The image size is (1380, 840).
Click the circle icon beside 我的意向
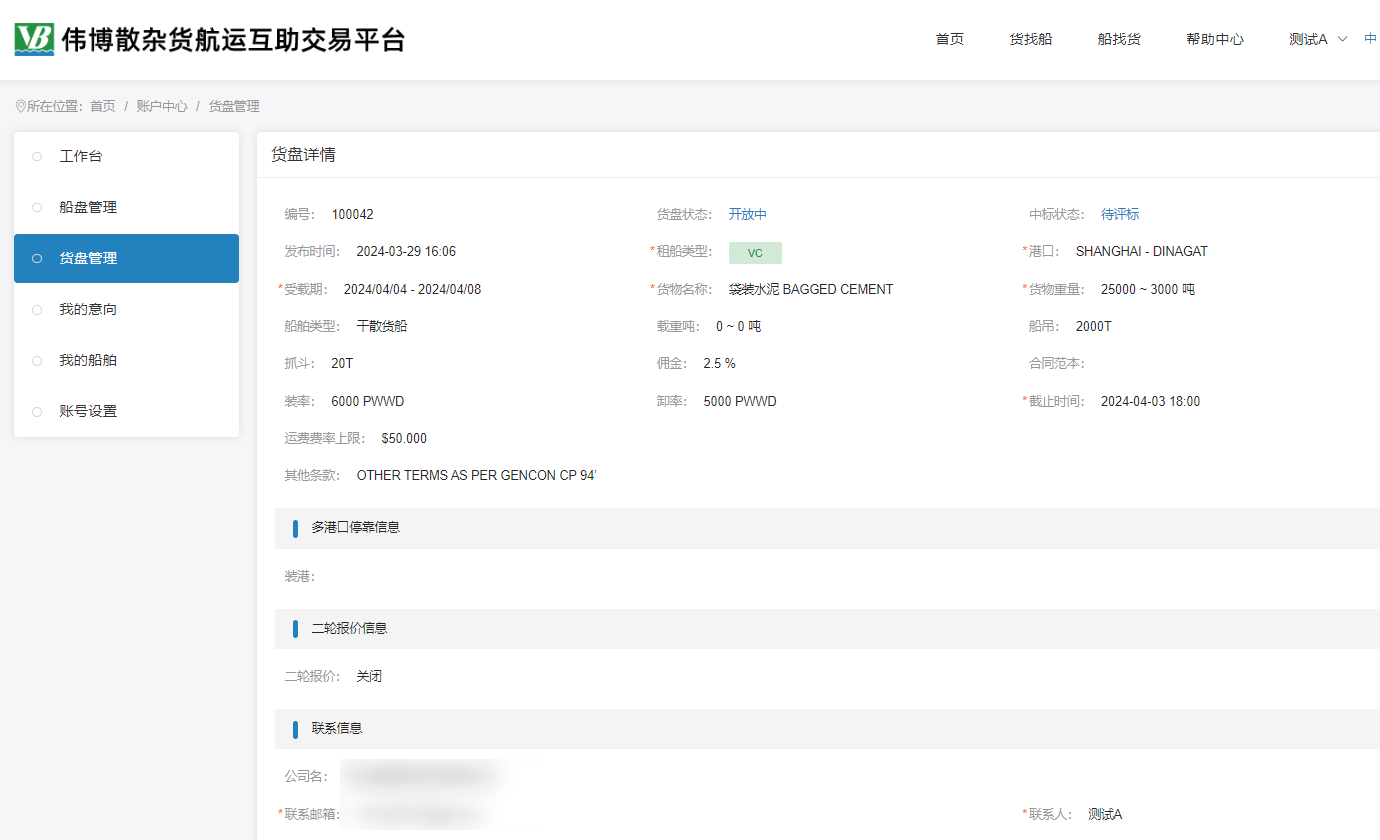click(x=37, y=310)
